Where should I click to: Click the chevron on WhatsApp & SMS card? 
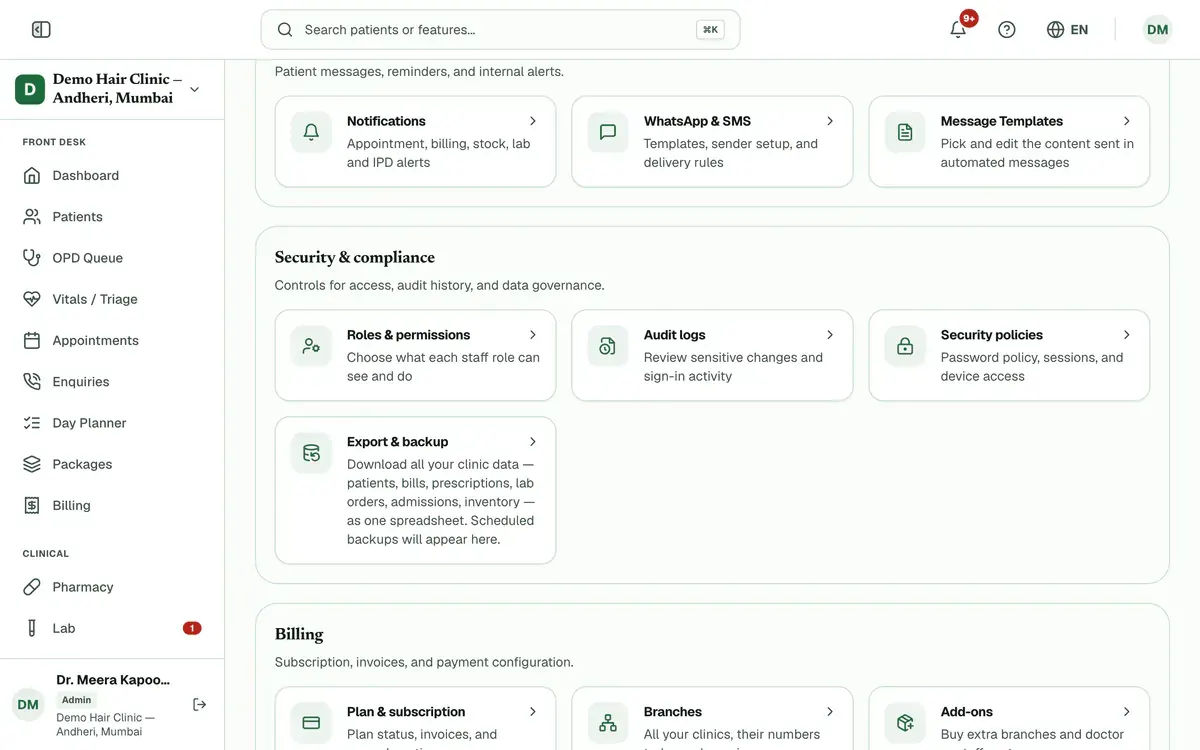pos(830,121)
